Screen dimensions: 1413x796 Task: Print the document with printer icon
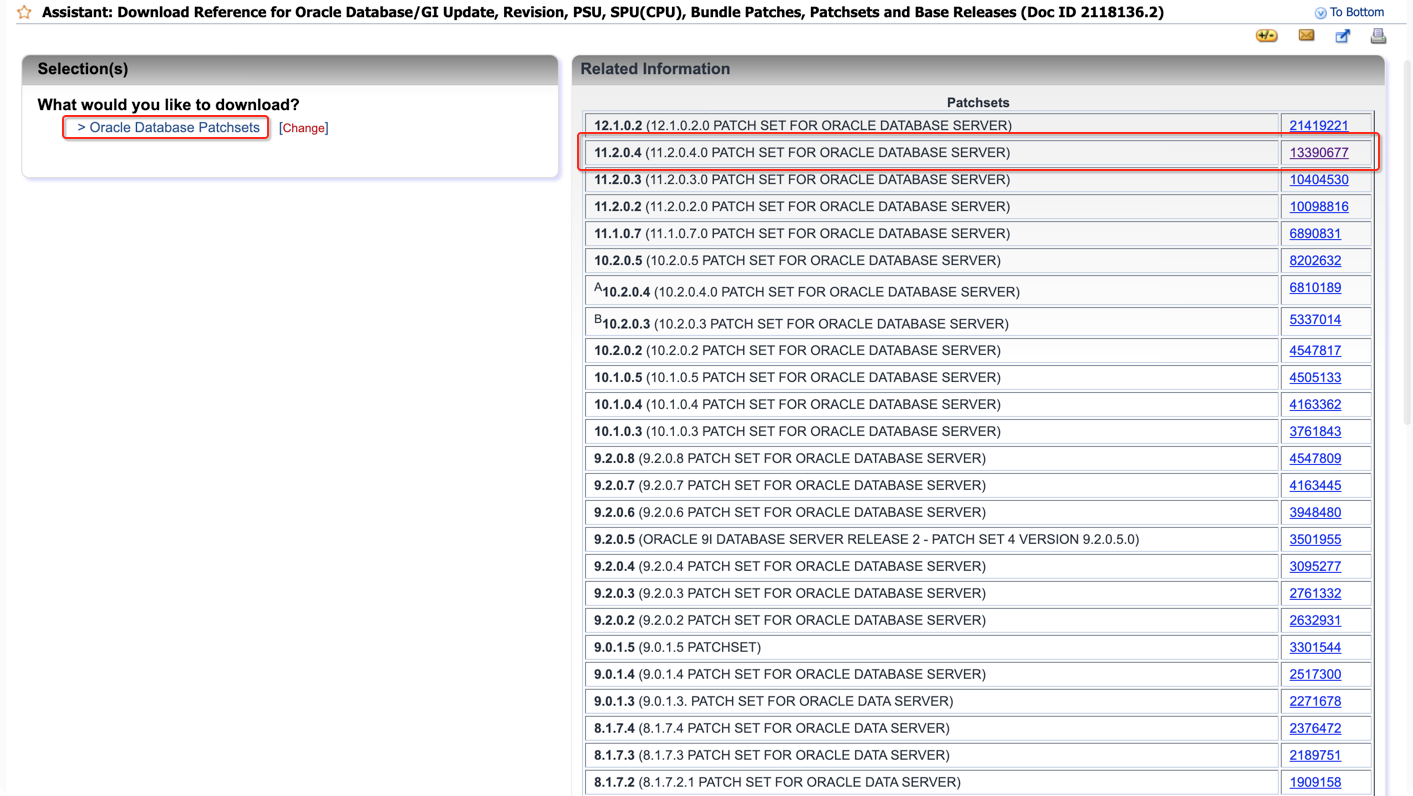point(1378,36)
